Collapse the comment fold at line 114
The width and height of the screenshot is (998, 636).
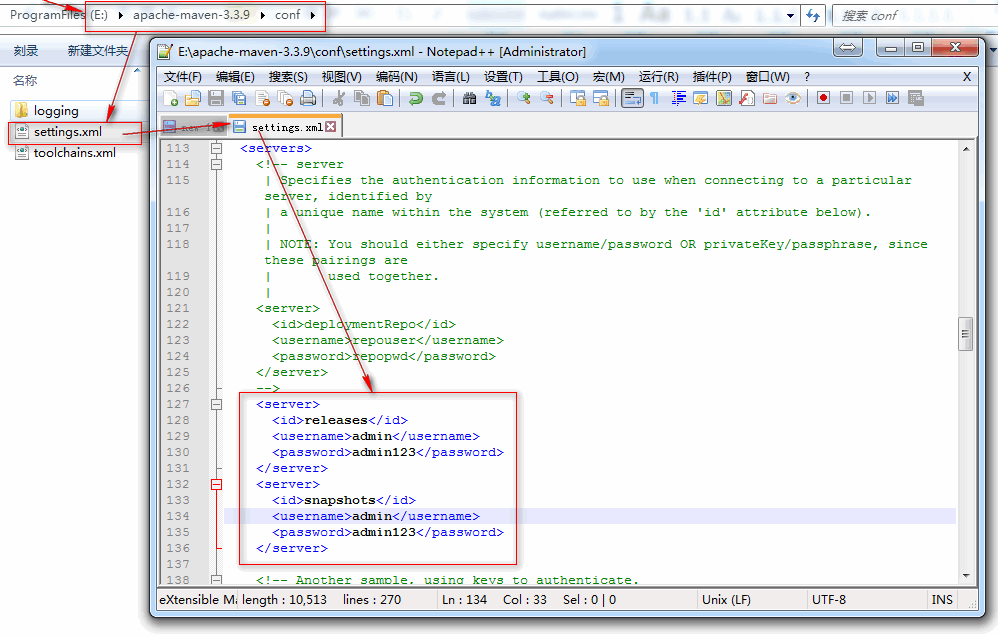click(x=216, y=164)
